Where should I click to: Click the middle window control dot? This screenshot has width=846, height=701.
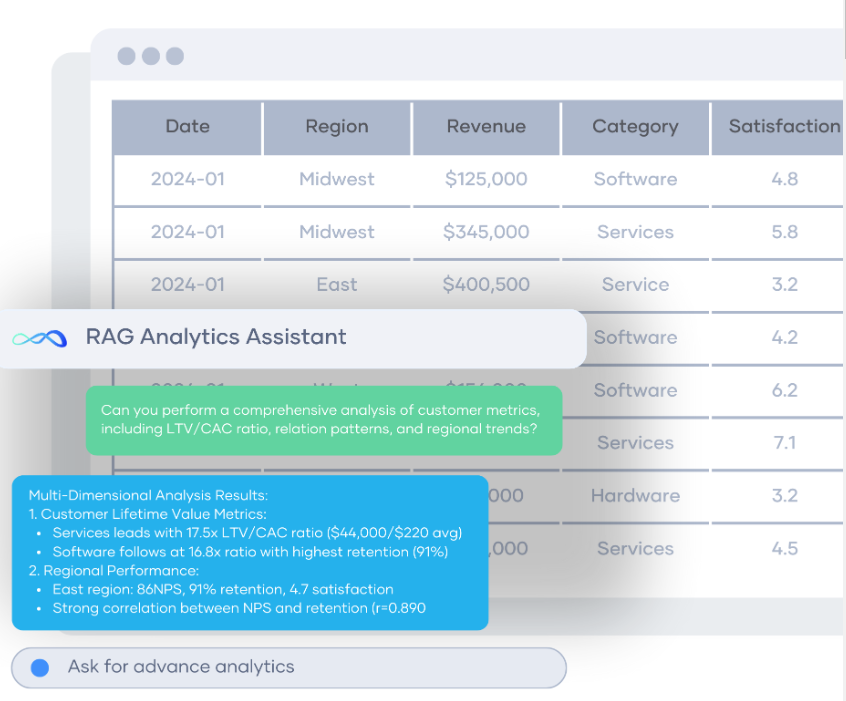click(x=150, y=56)
